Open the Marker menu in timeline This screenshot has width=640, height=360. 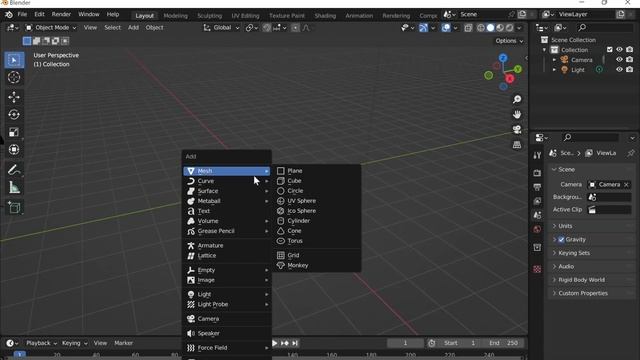pos(123,343)
